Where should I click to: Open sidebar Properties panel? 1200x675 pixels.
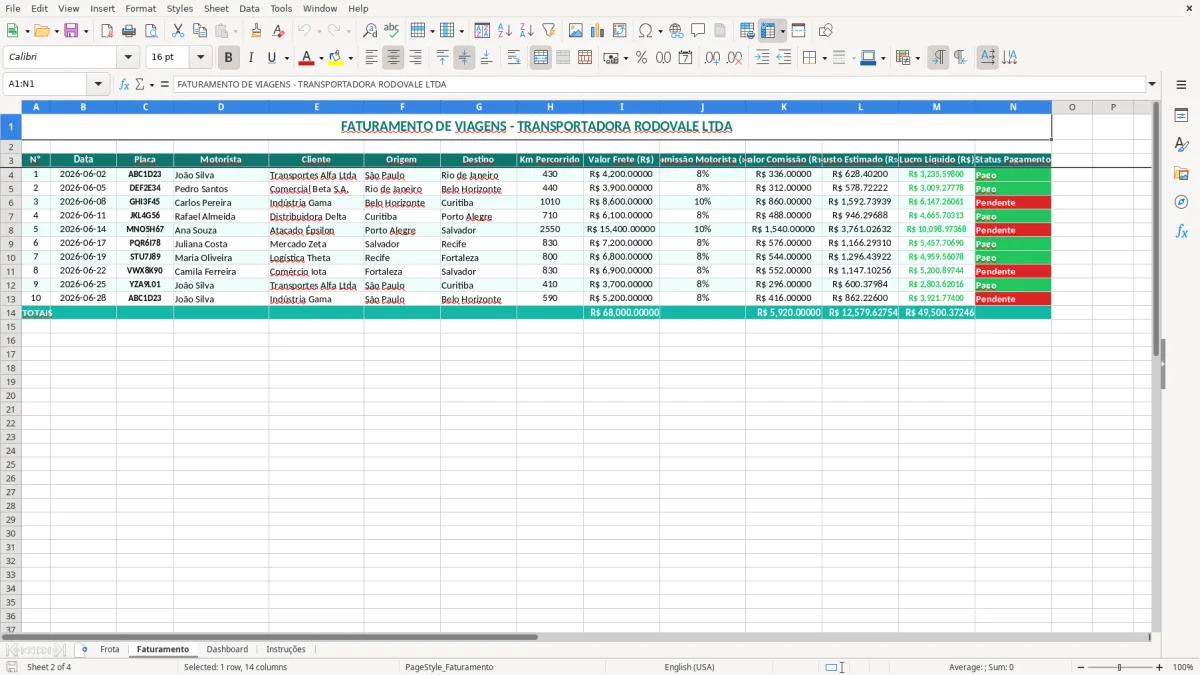1181,116
